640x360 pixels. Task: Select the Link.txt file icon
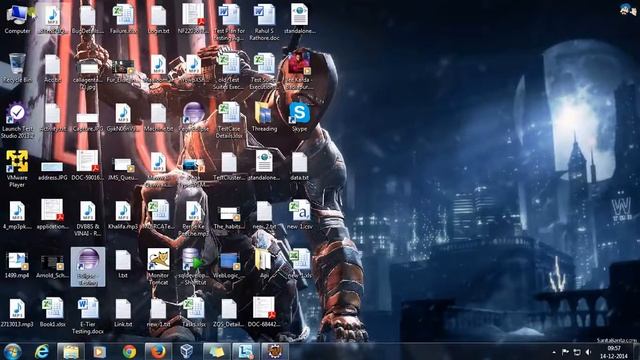[123, 313]
